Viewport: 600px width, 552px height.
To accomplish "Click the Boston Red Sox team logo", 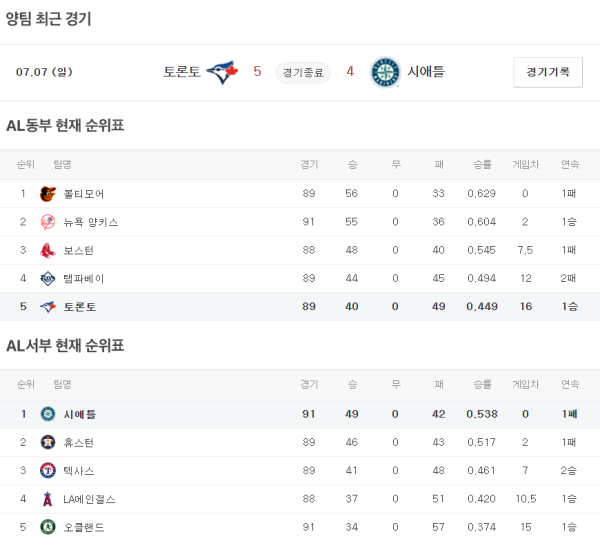I will (47, 250).
